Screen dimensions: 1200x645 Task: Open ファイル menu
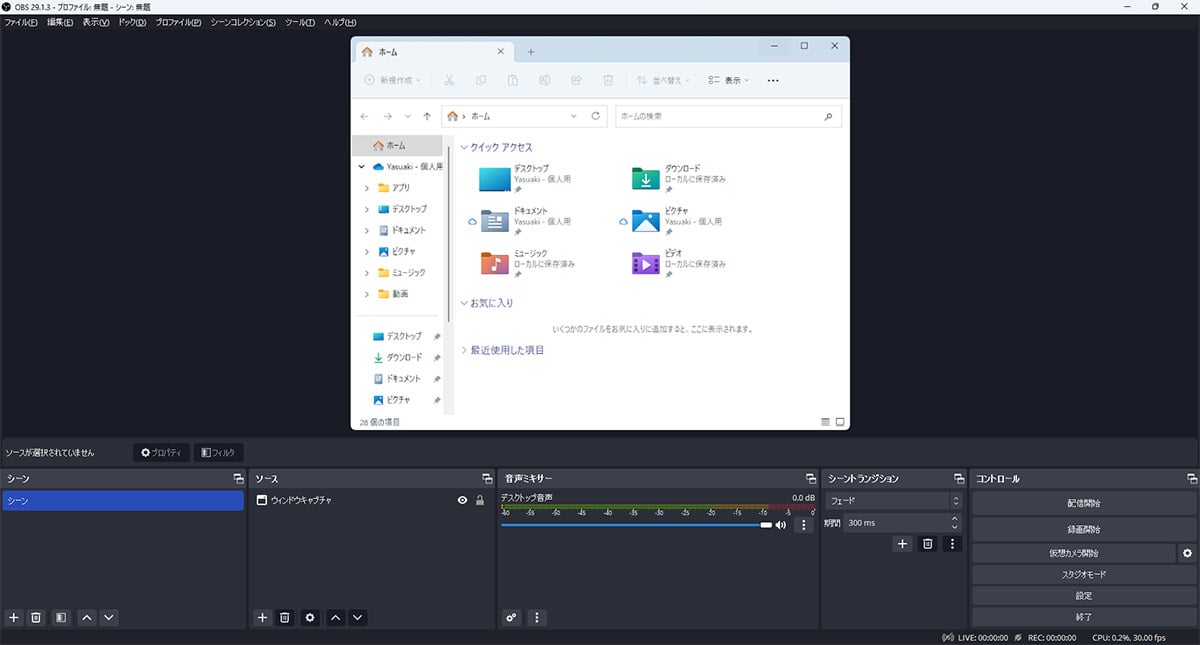click(21, 22)
